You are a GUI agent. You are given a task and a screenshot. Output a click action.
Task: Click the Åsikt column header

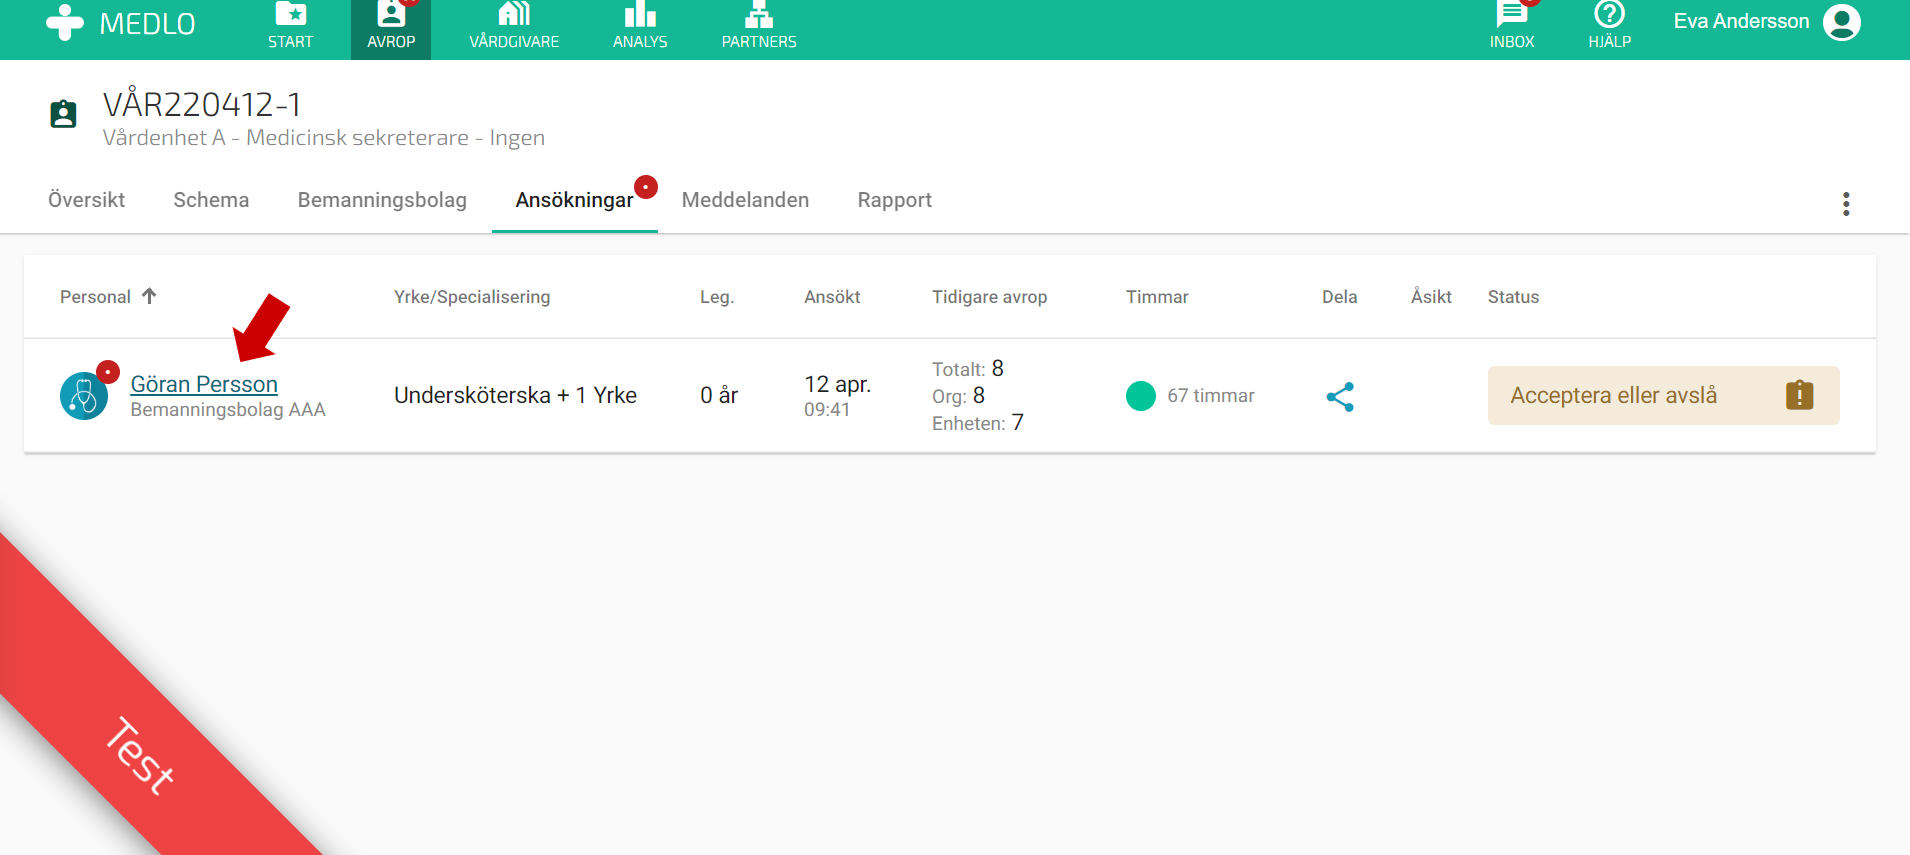[1431, 296]
